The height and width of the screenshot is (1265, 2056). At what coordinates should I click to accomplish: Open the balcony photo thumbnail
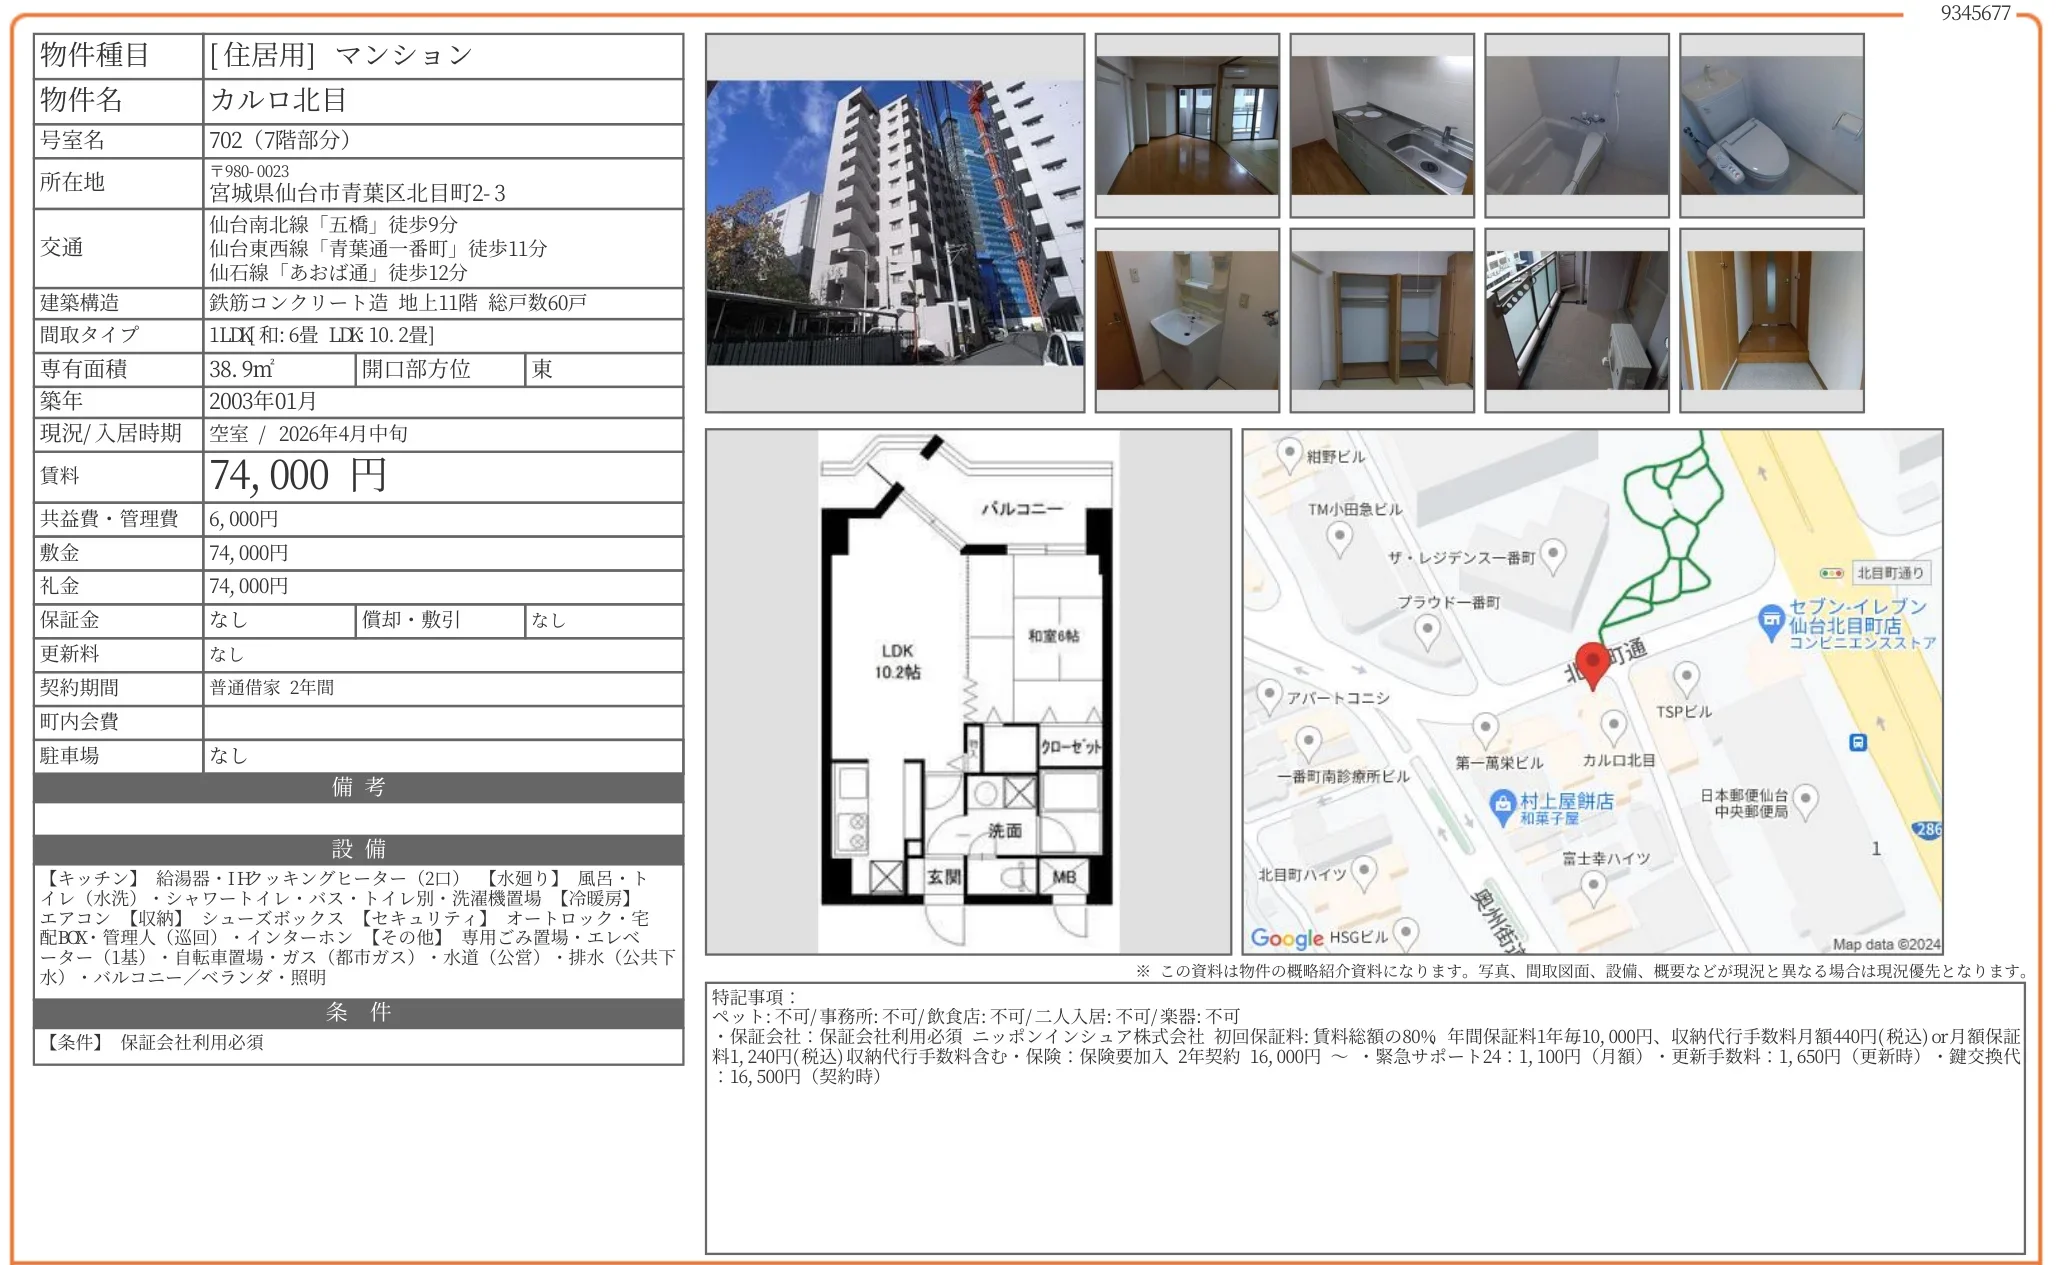tap(1576, 320)
